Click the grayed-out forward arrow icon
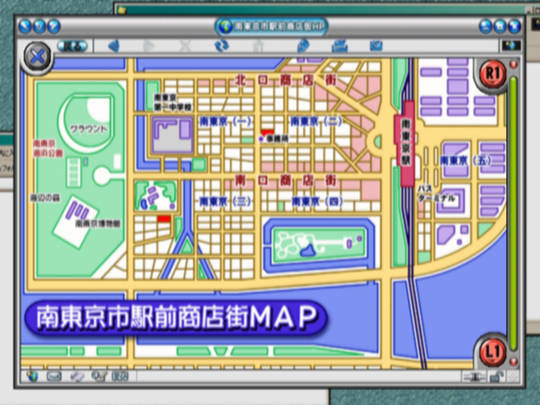The width and height of the screenshot is (540, 405). point(149,46)
